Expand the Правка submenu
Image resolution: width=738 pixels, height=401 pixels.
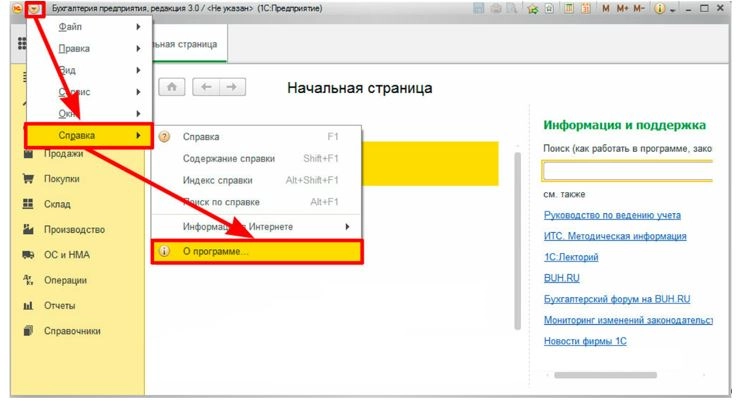pyautogui.click(x=89, y=48)
